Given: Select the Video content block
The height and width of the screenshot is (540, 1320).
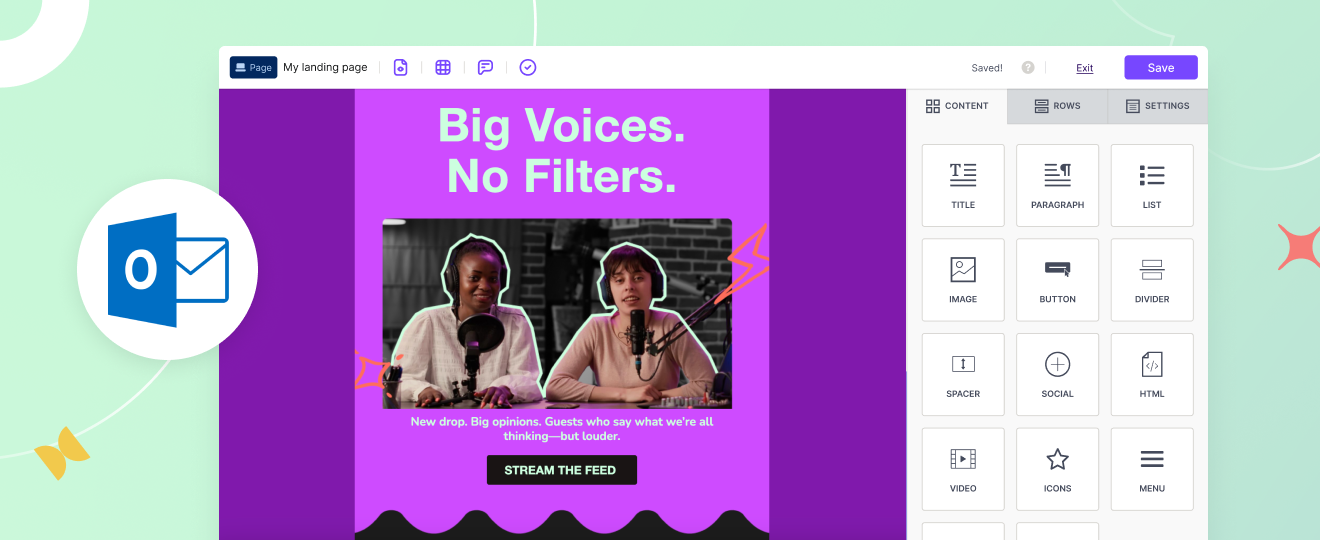Looking at the screenshot, I should click(x=963, y=469).
